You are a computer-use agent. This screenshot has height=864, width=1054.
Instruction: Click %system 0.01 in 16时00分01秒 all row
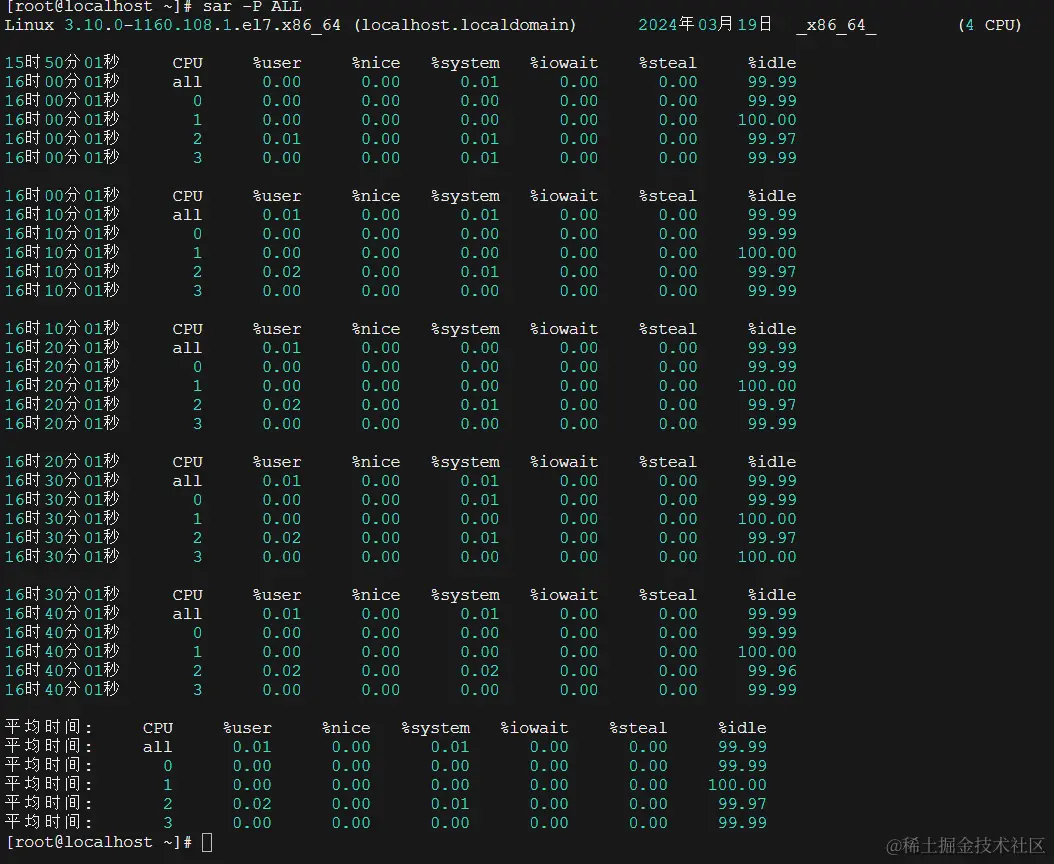tap(480, 82)
